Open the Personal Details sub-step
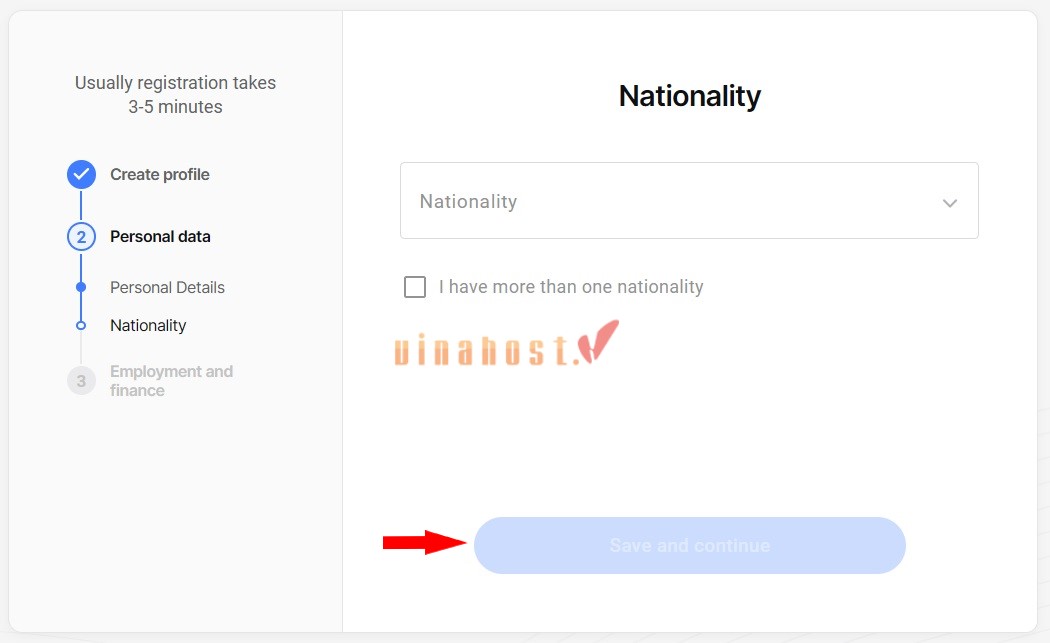Image resolution: width=1050 pixels, height=643 pixels. [x=167, y=288]
